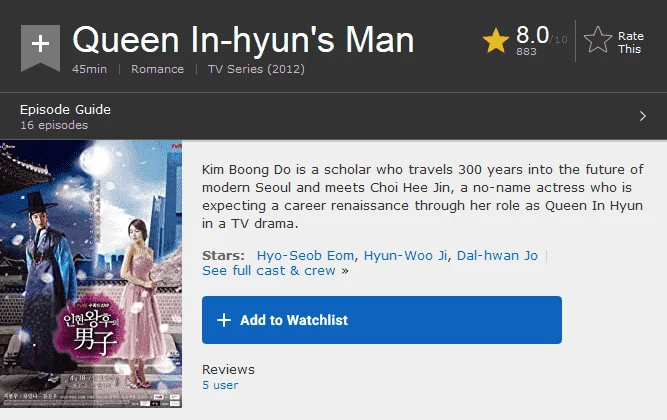Viewport: 667px width, 420px height.
Task: Open Hyo-Seob Eom's profile link
Action: [305, 255]
